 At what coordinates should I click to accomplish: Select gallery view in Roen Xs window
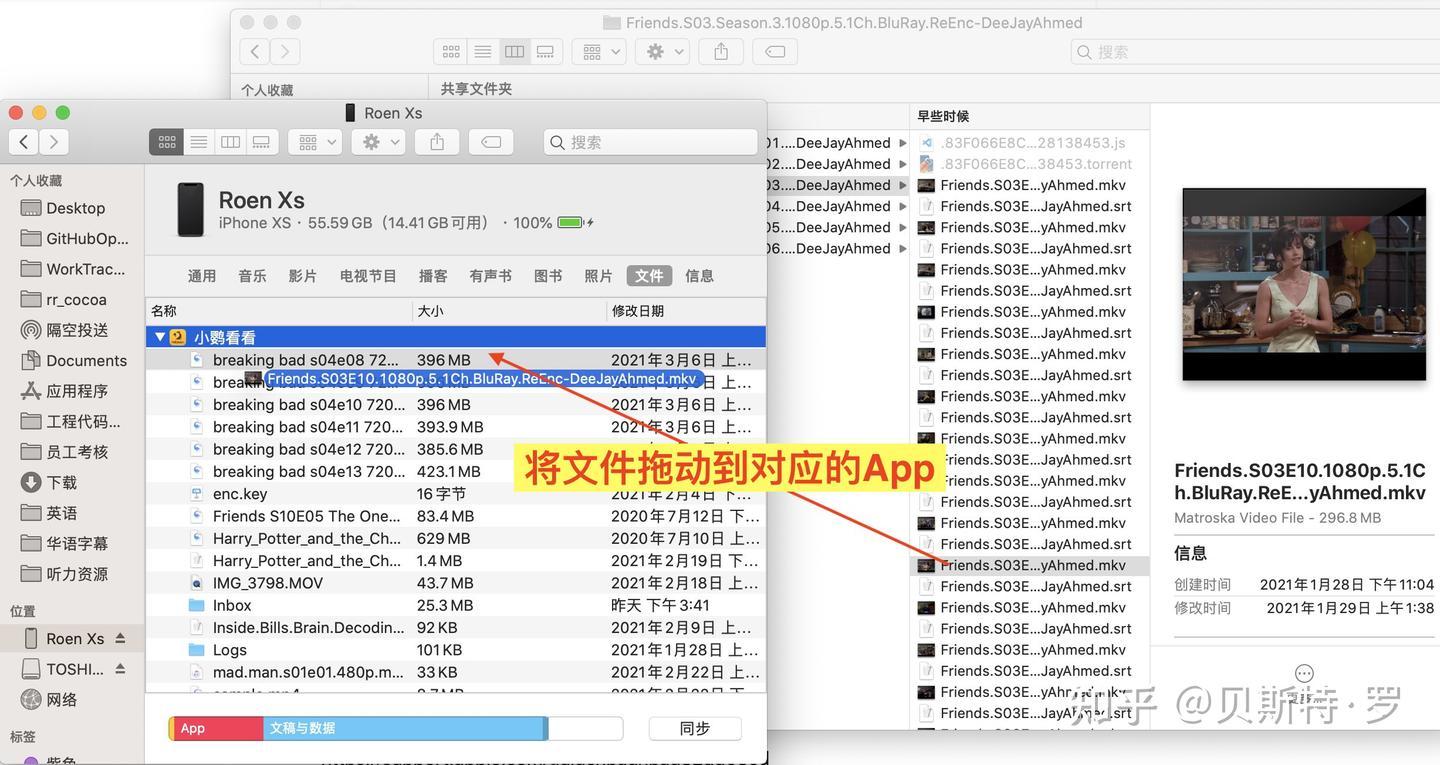click(x=262, y=142)
